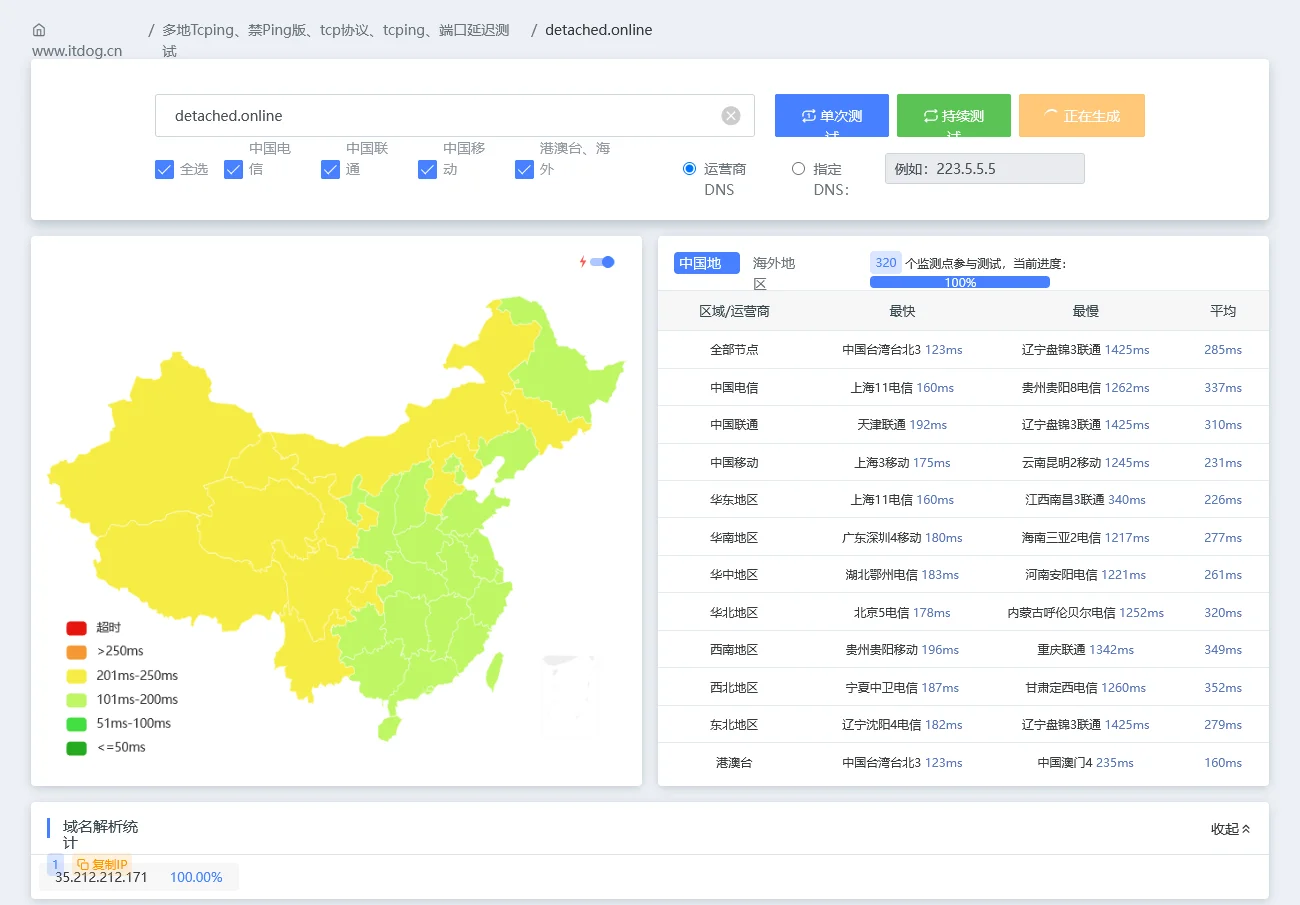1300x905 pixels.
Task: Collapse the 域名解析统计 section via 收起
Action: pos(1230,829)
